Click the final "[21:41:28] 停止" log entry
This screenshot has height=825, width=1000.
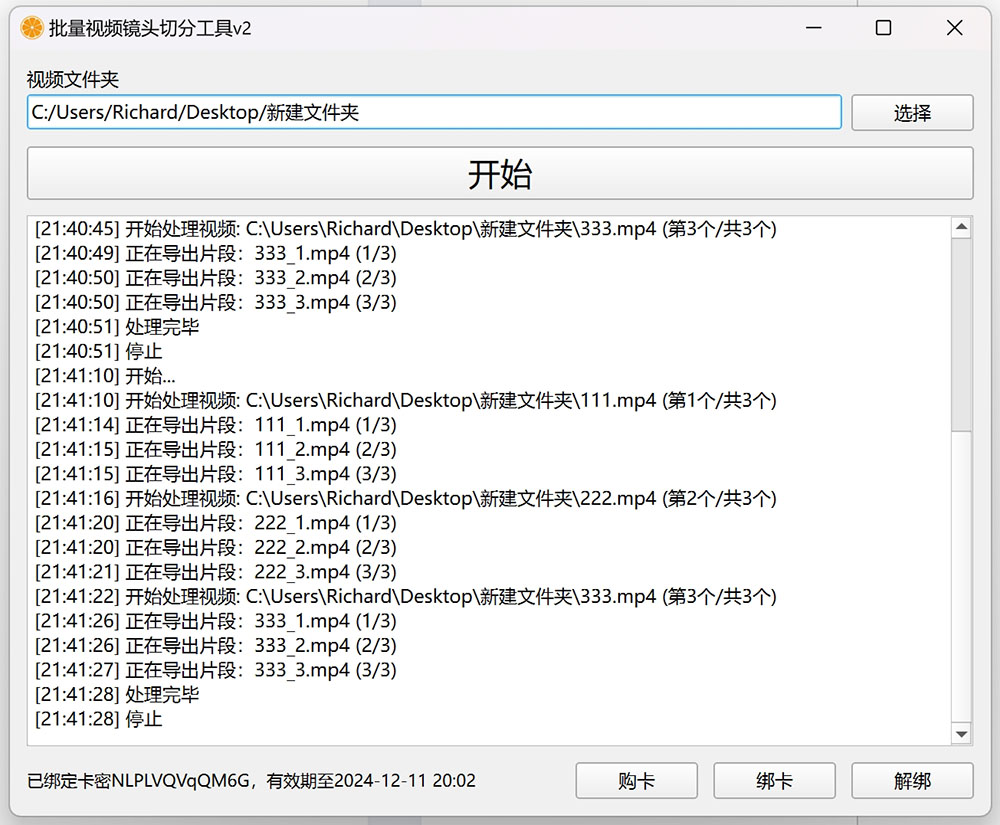pyautogui.click(x=98, y=719)
